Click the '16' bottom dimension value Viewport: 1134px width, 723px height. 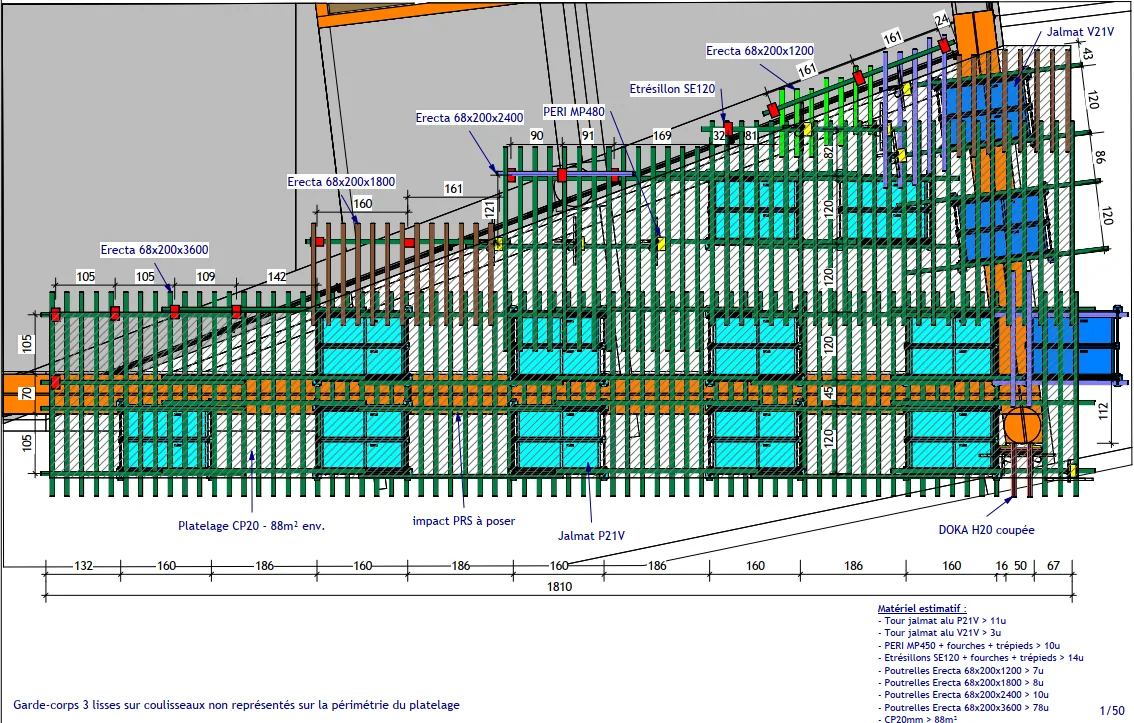click(1002, 566)
